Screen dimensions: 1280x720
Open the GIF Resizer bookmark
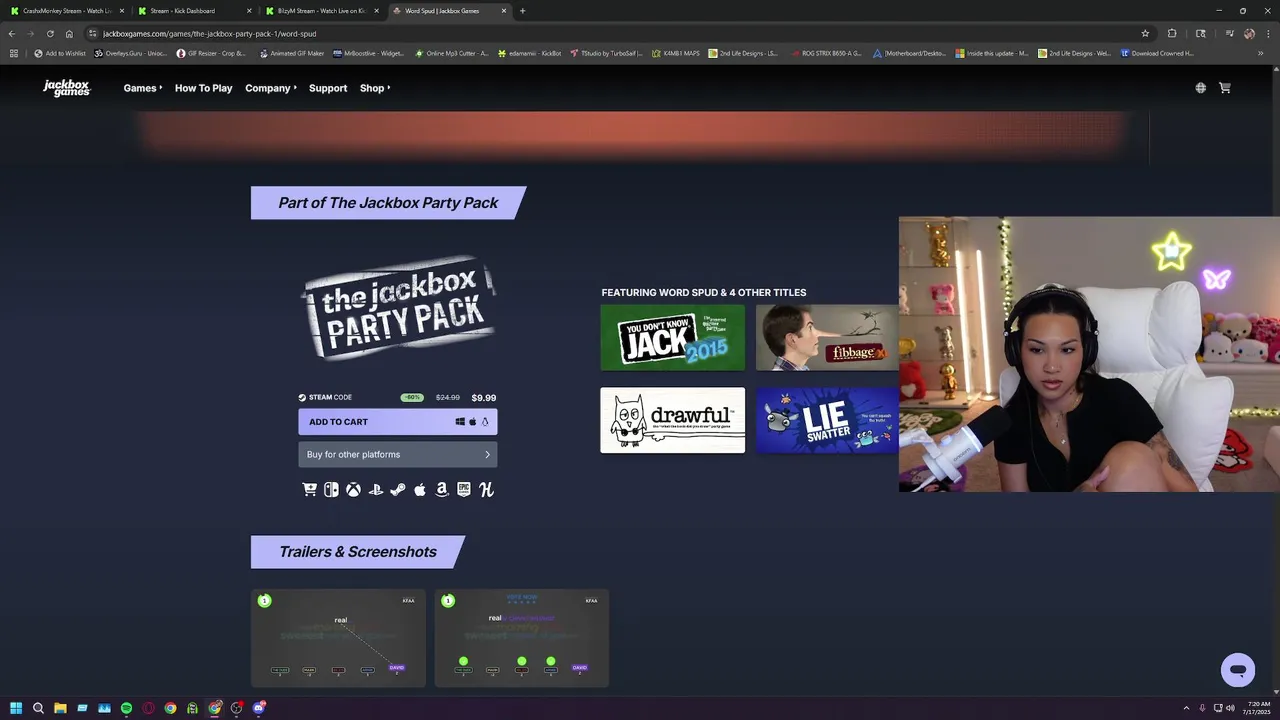tap(211, 53)
